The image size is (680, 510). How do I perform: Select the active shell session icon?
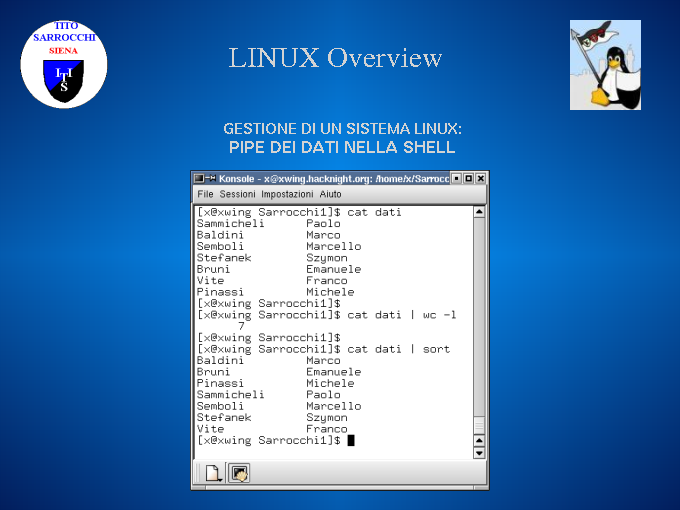pyautogui.click(x=239, y=473)
